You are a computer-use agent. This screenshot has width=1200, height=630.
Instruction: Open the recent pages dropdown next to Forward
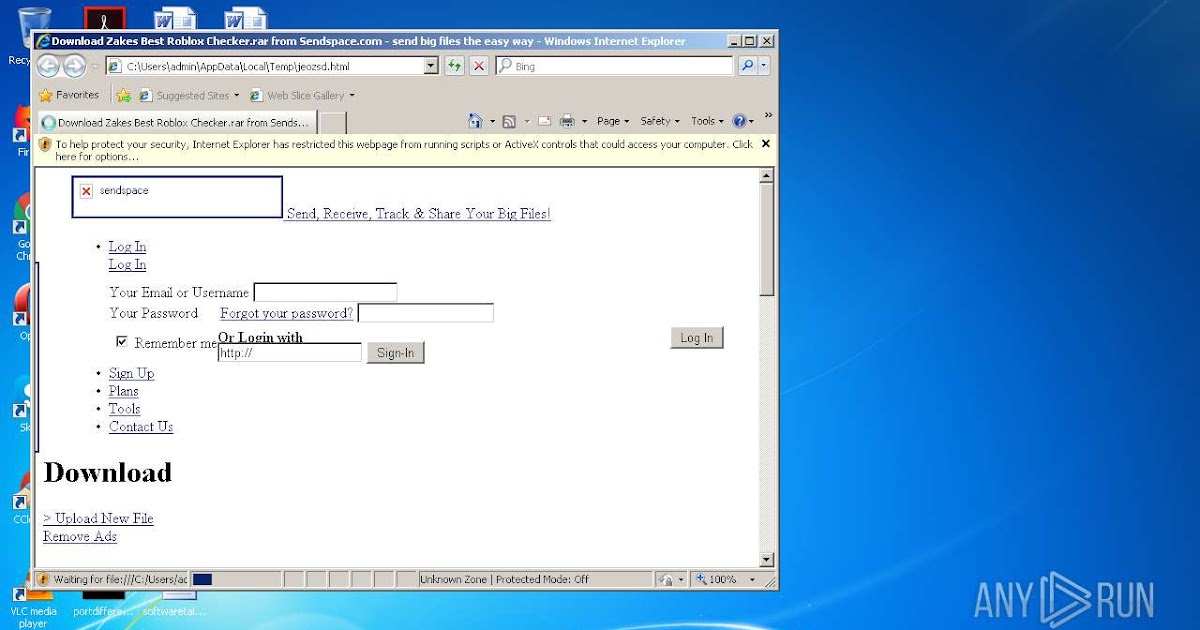(x=95, y=67)
